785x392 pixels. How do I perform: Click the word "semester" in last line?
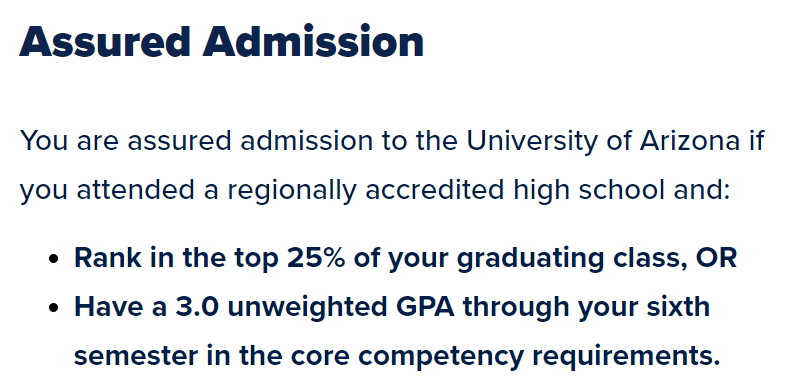[x=136, y=356]
